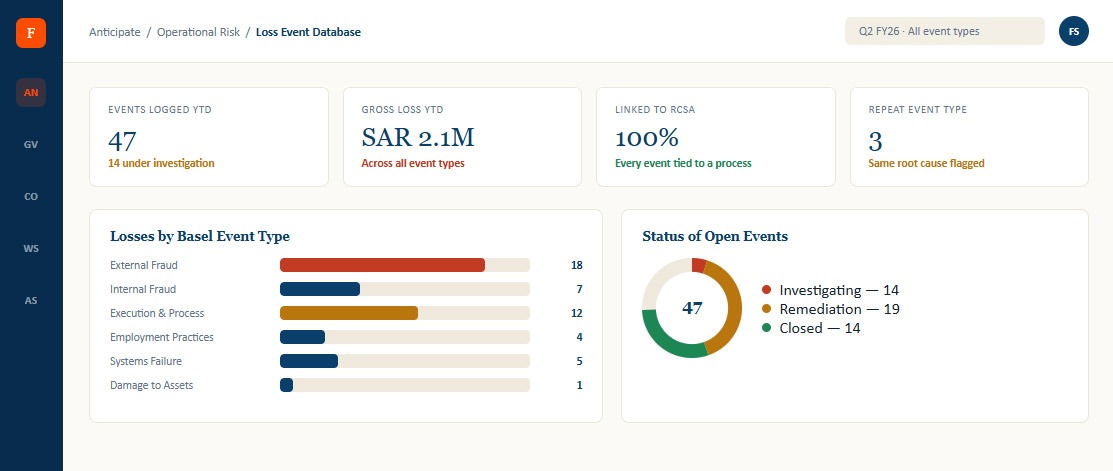The height and width of the screenshot is (471, 1113).
Task: Open the AS sidebar module
Action: (31, 300)
